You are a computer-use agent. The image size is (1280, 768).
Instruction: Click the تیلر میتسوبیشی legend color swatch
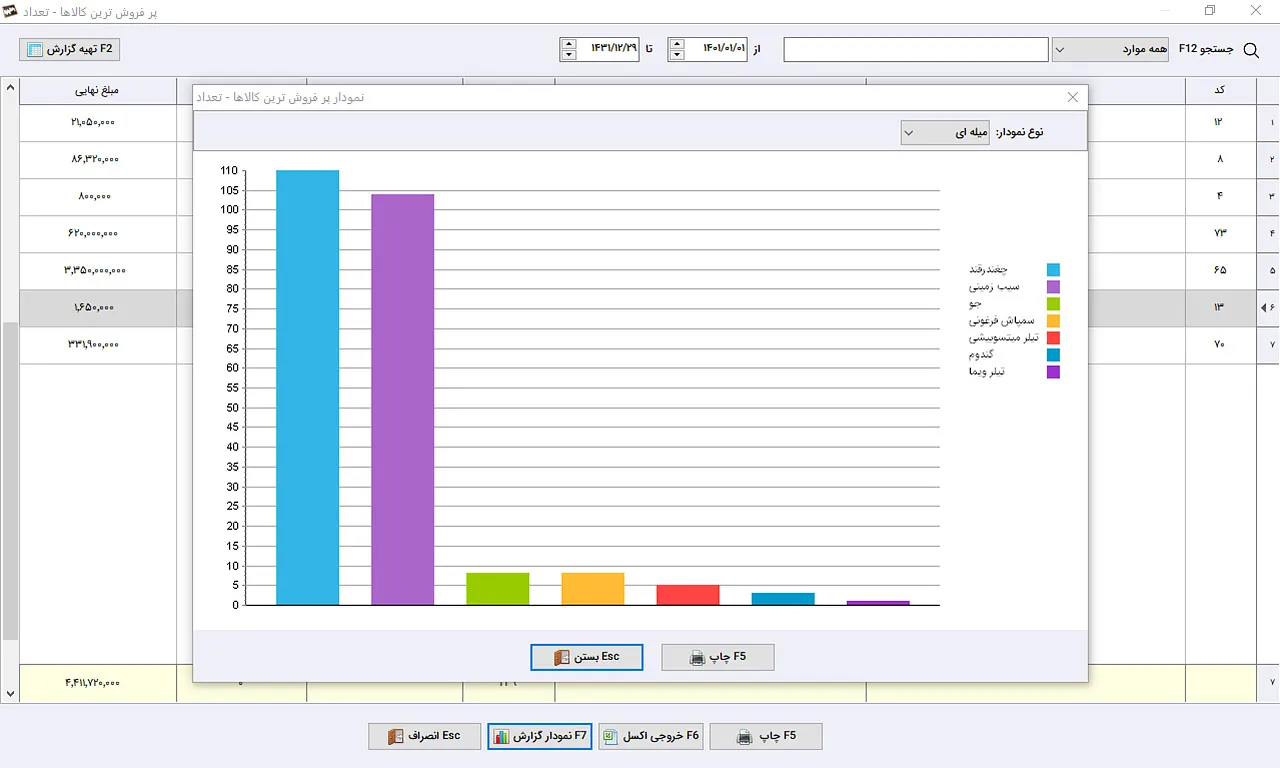click(1053, 338)
